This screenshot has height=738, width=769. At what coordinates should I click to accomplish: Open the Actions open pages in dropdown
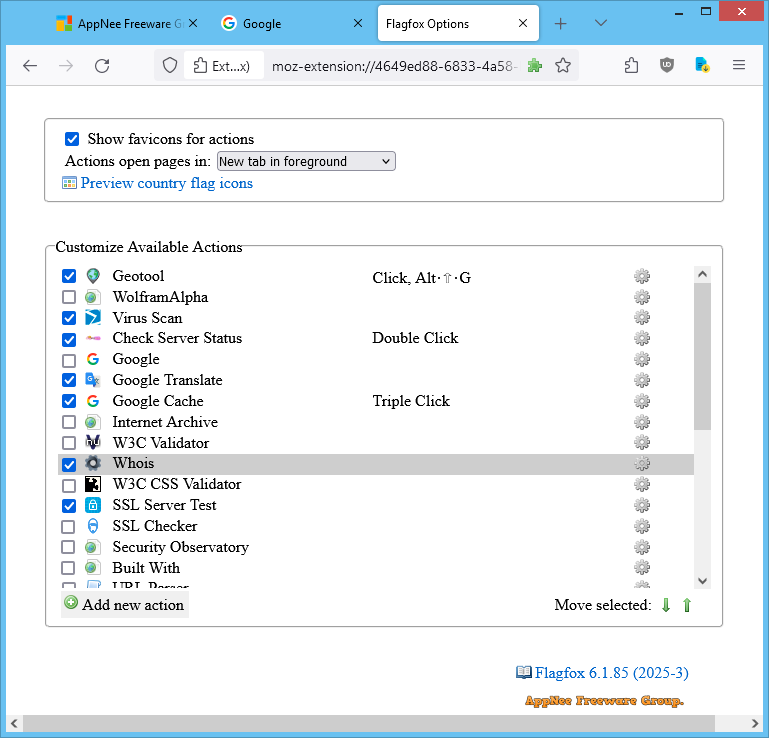[306, 161]
